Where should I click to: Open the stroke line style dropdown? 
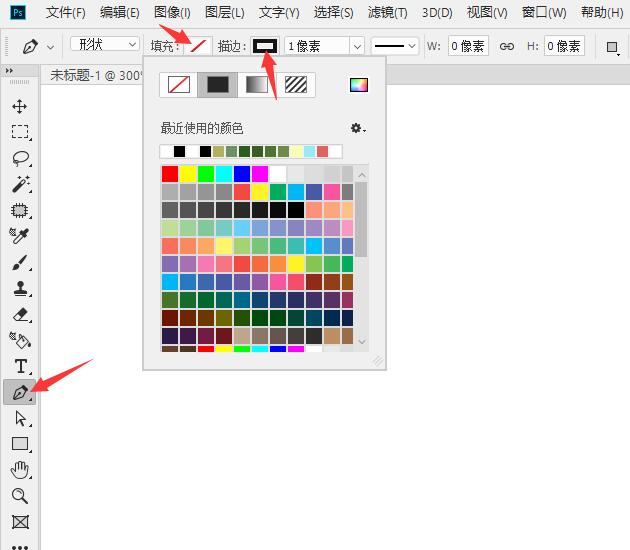395,46
